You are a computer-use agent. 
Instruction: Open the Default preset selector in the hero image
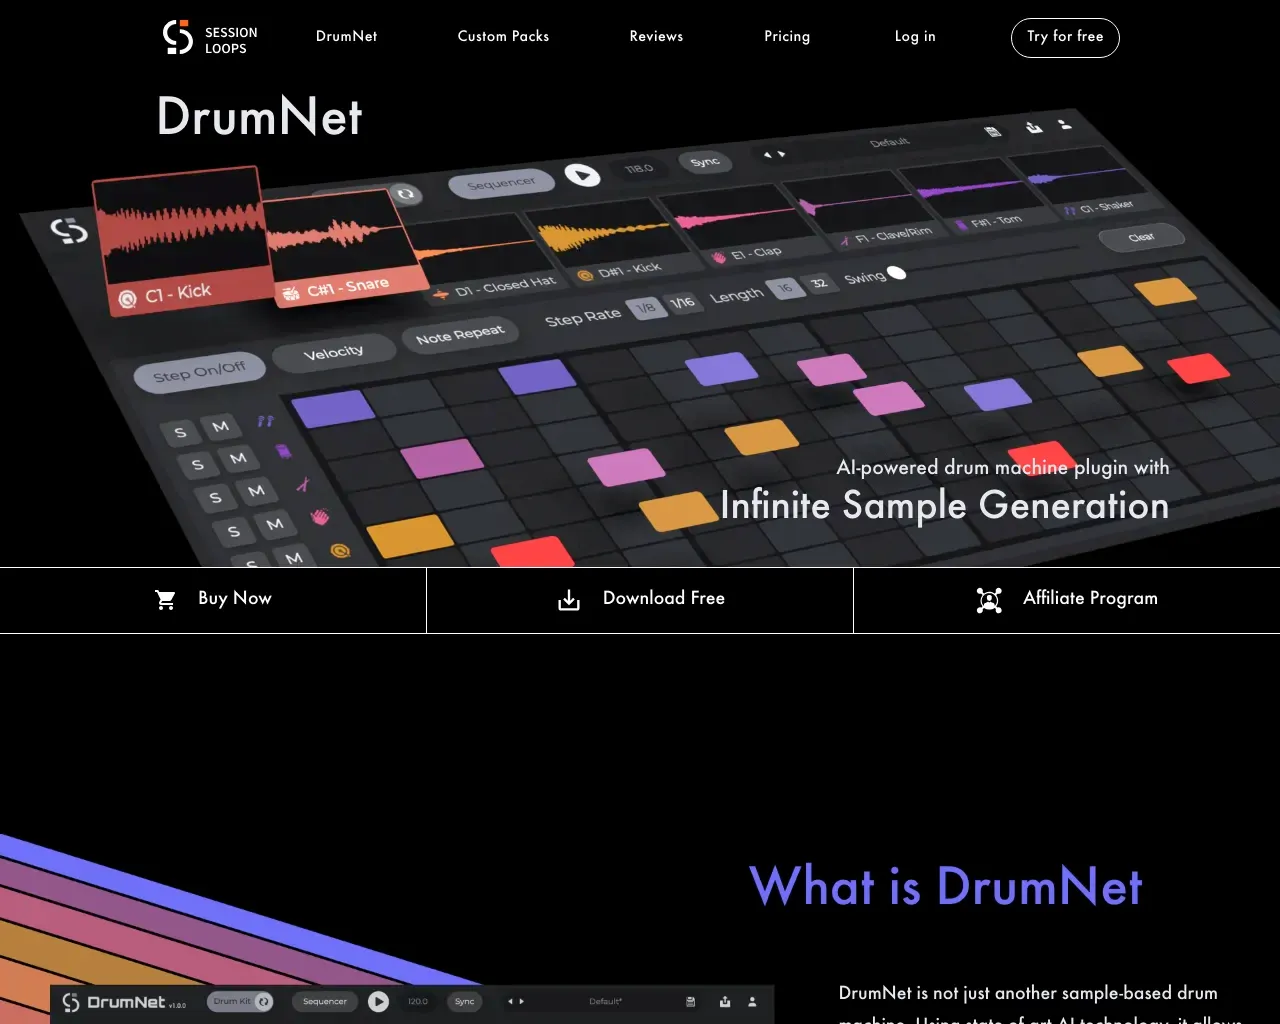tap(889, 142)
